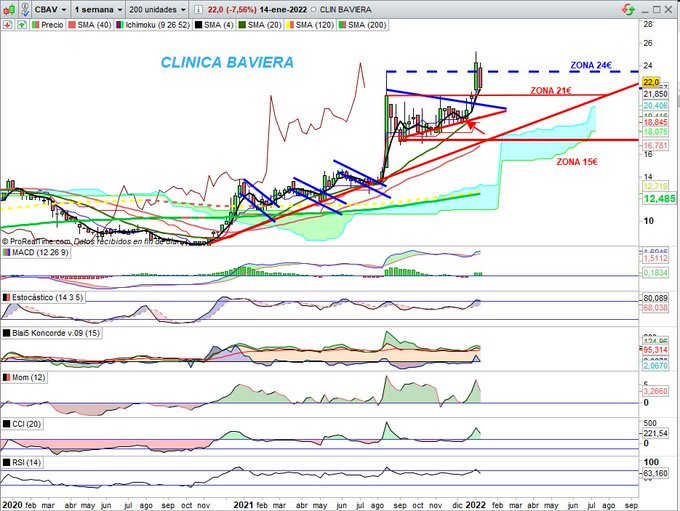Click the CLIN BAVIERA name in header
This screenshot has width=680, height=511.
[x=345, y=9]
